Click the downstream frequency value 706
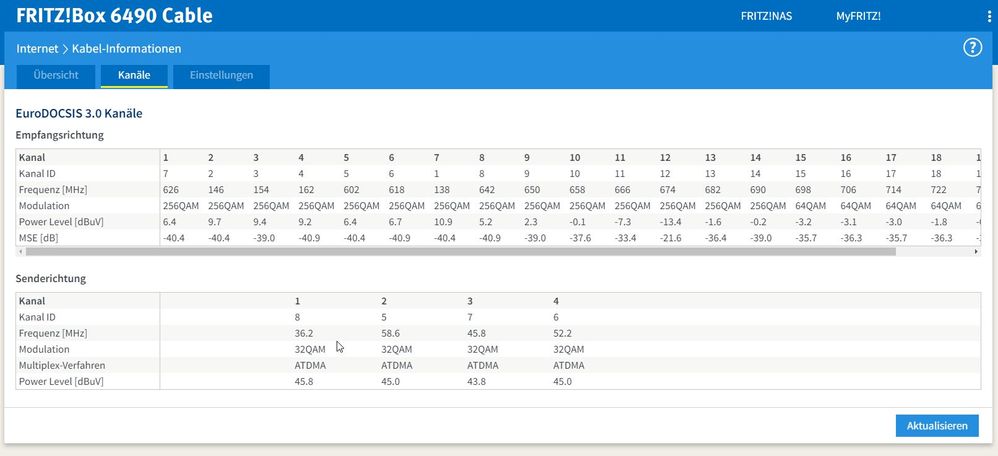The width and height of the screenshot is (998, 456). tap(848, 190)
